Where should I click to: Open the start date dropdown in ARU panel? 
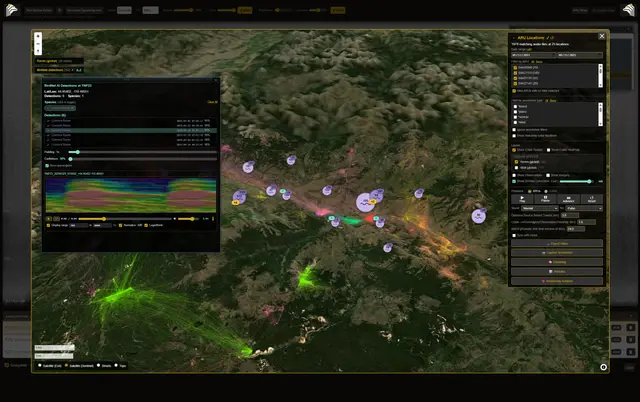coord(533,55)
